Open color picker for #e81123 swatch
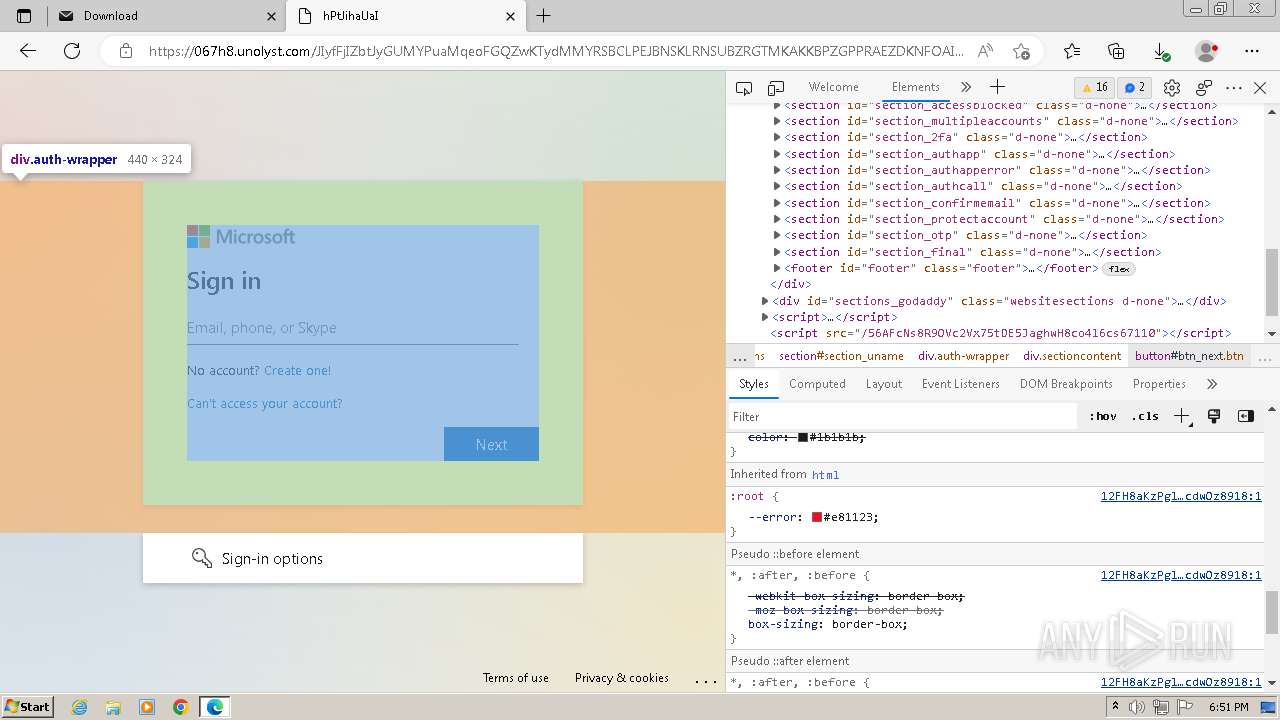This screenshot has height=720, width=1280. (x=817, y=517)
